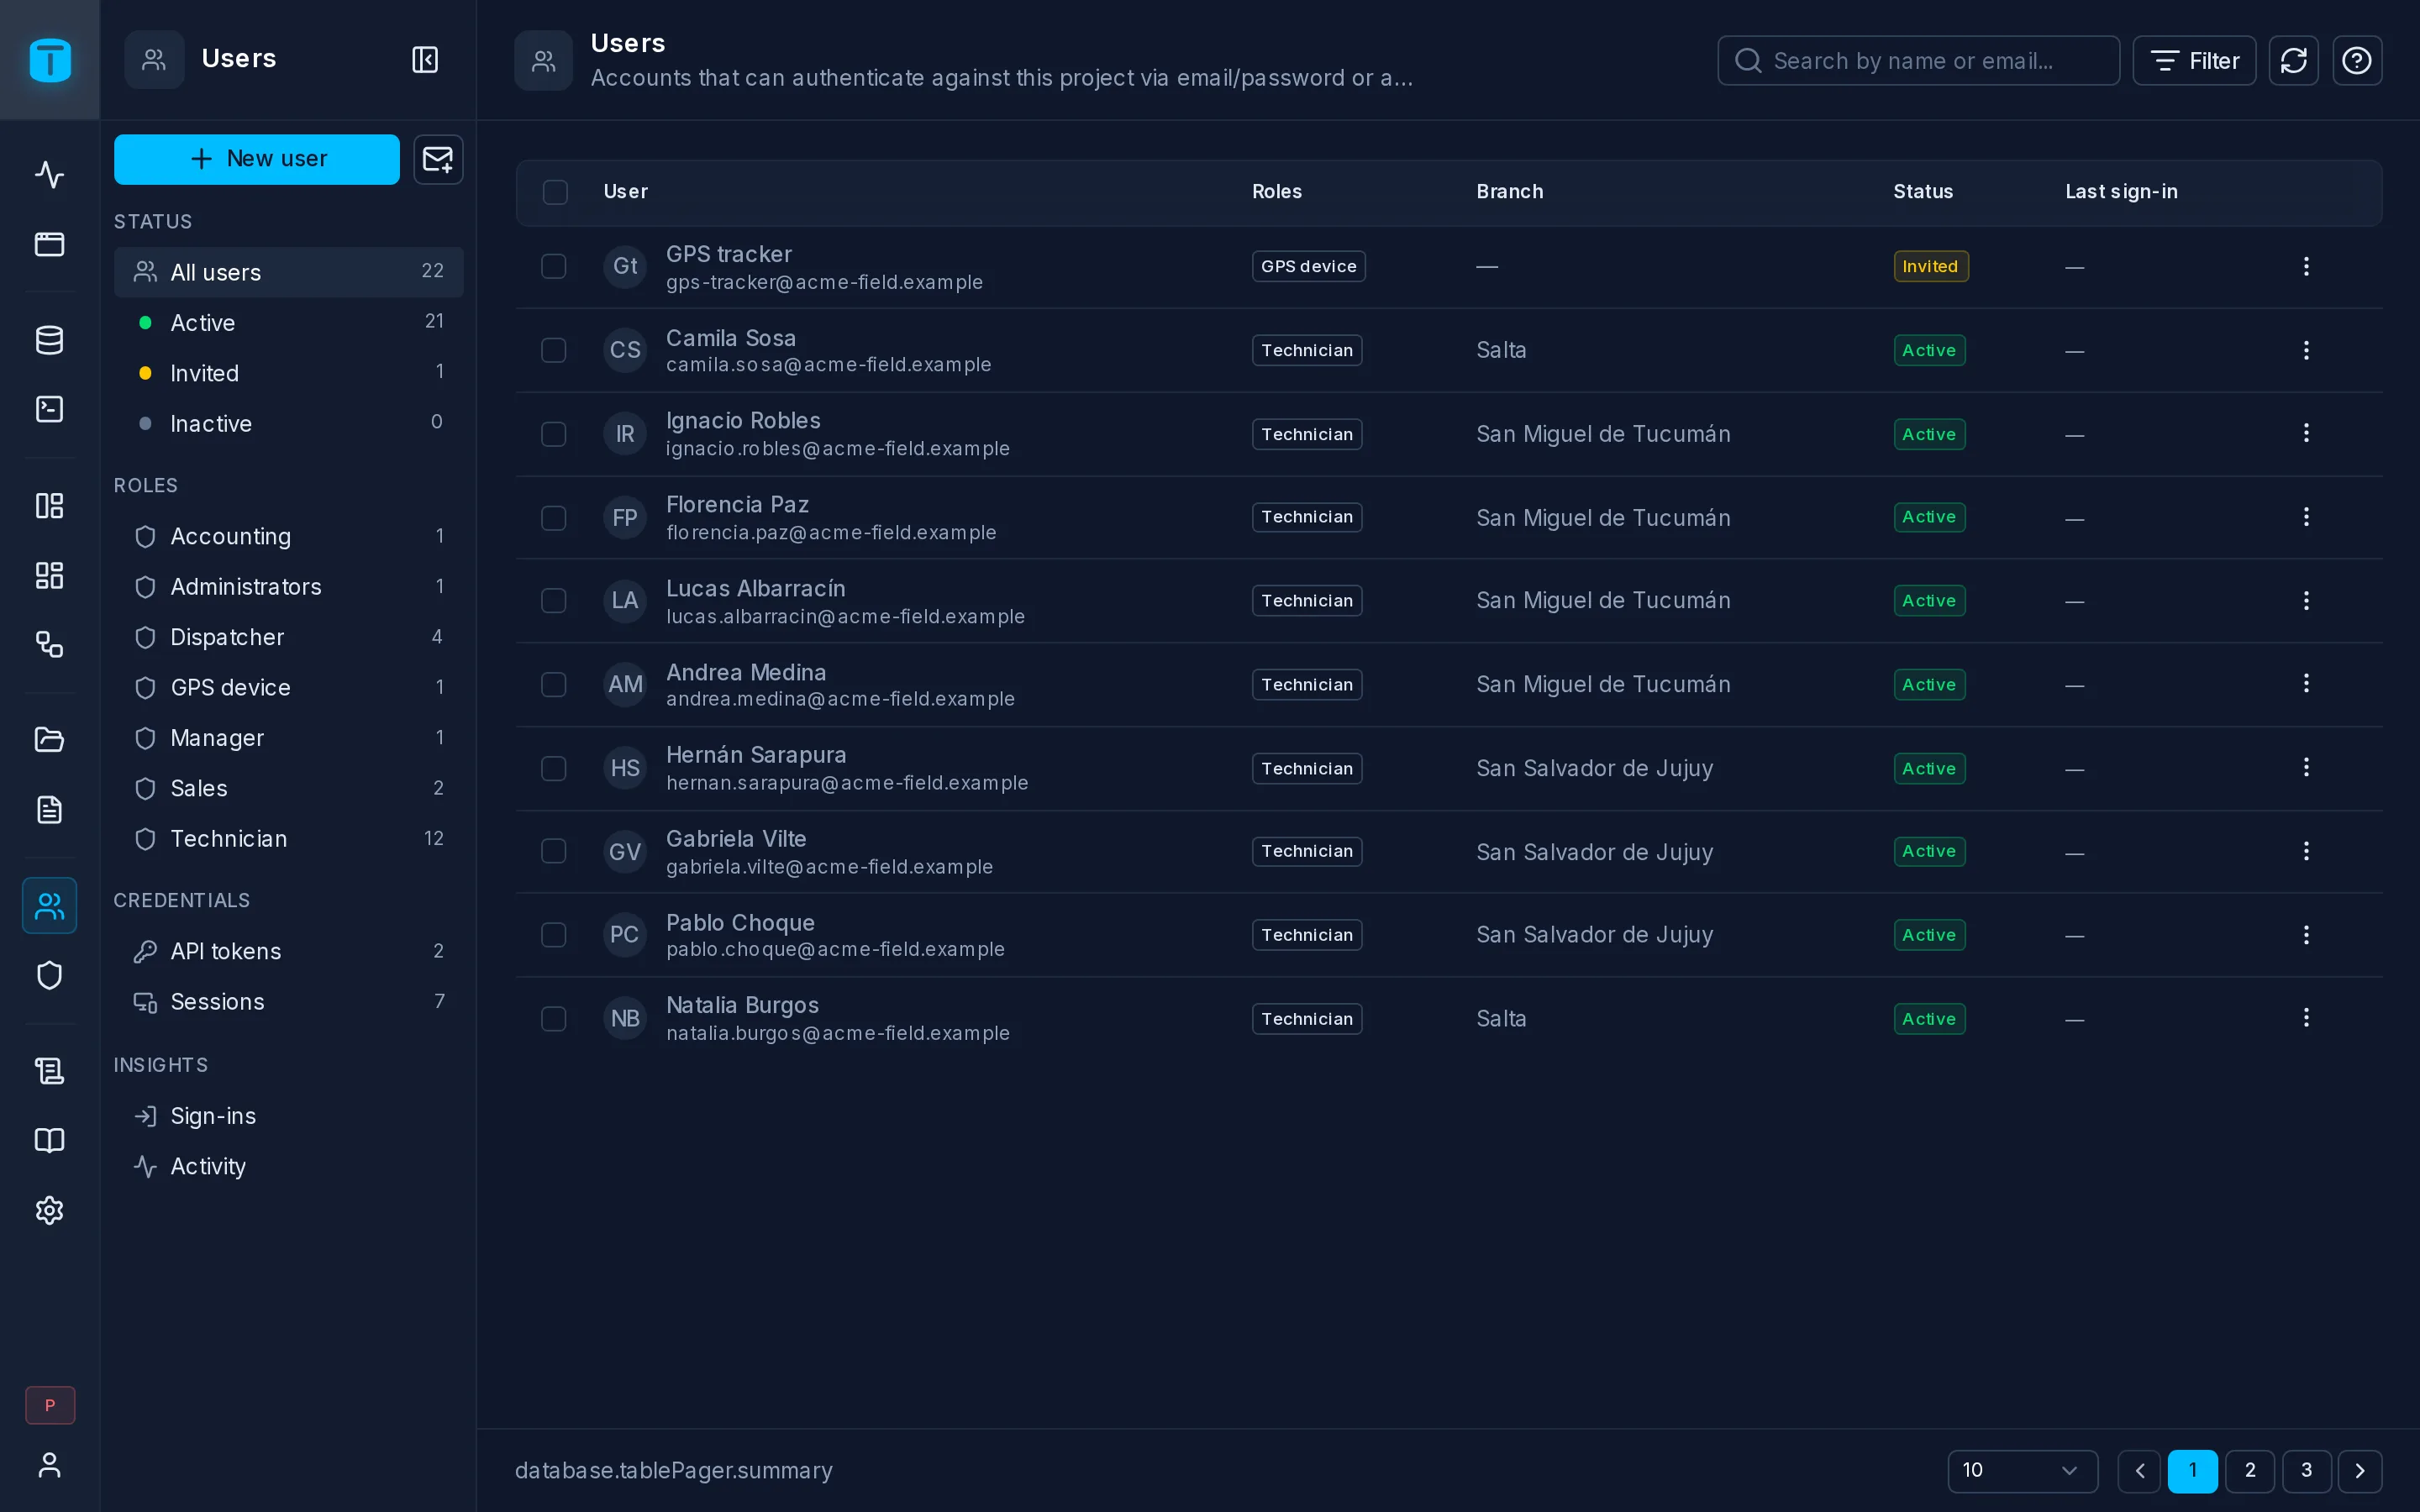This screenshot has height=1512, width=2420.
Task: Open row actions menu for GPS tracker
Action: pos(2306,266)
